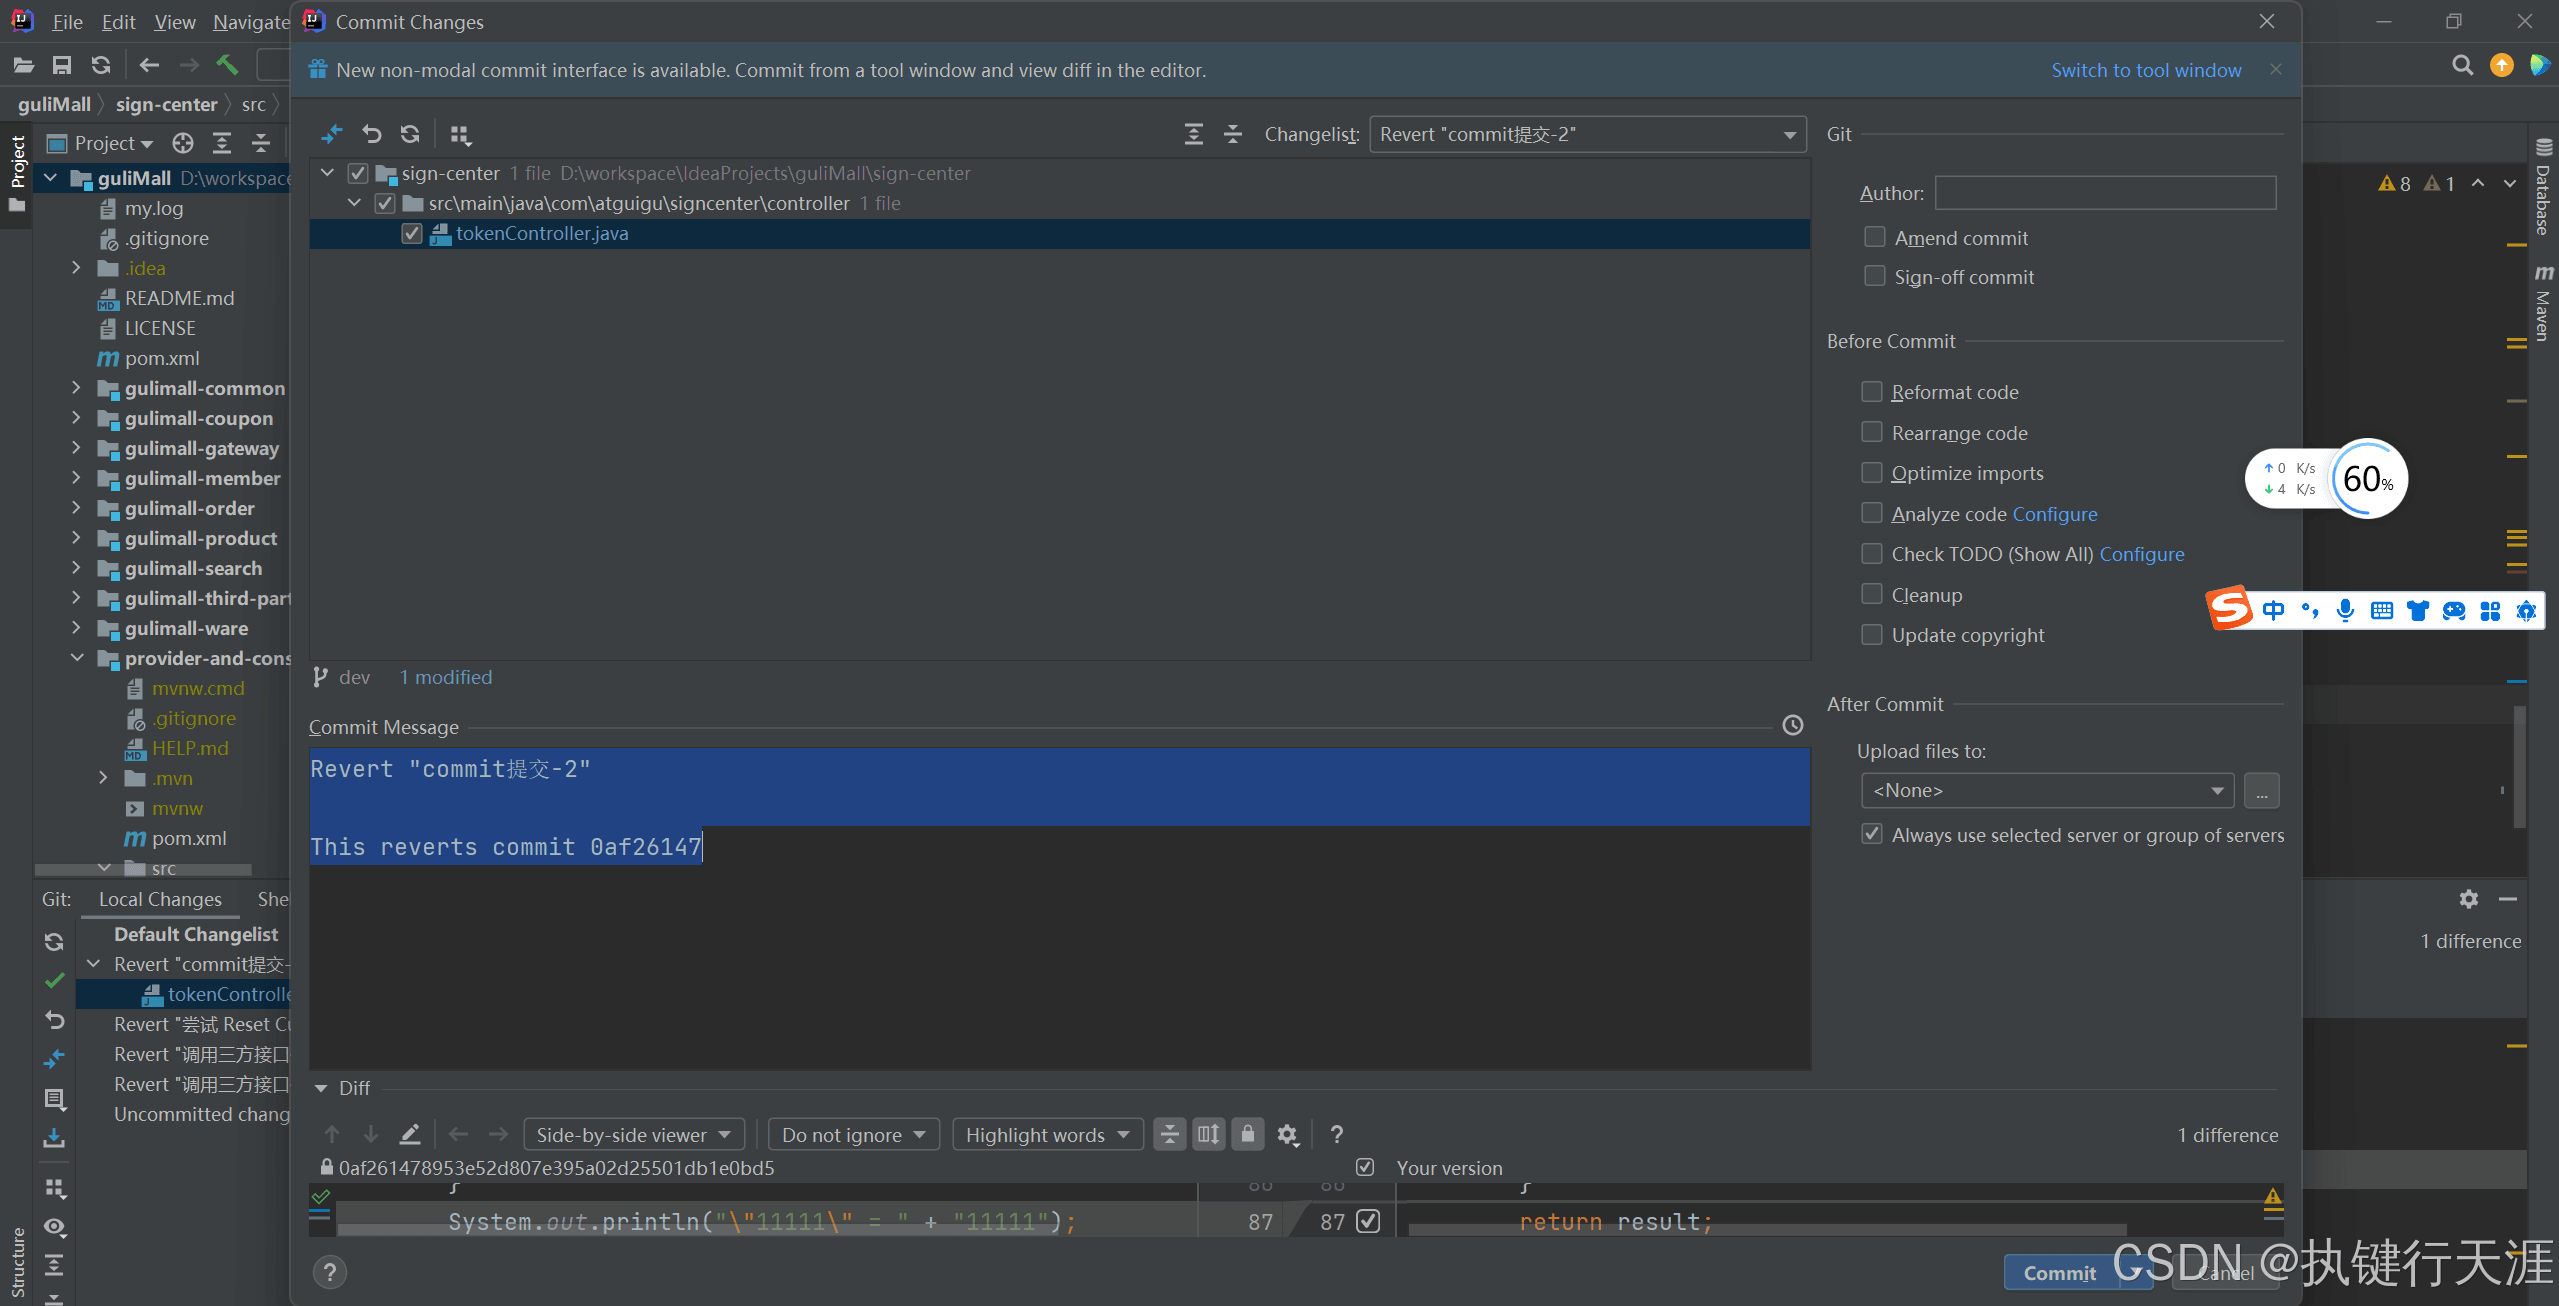Click Collapse All icon near Changelist
Image resolution: width=2559 pixels, height=1306 pixels.
[1233, 134]
